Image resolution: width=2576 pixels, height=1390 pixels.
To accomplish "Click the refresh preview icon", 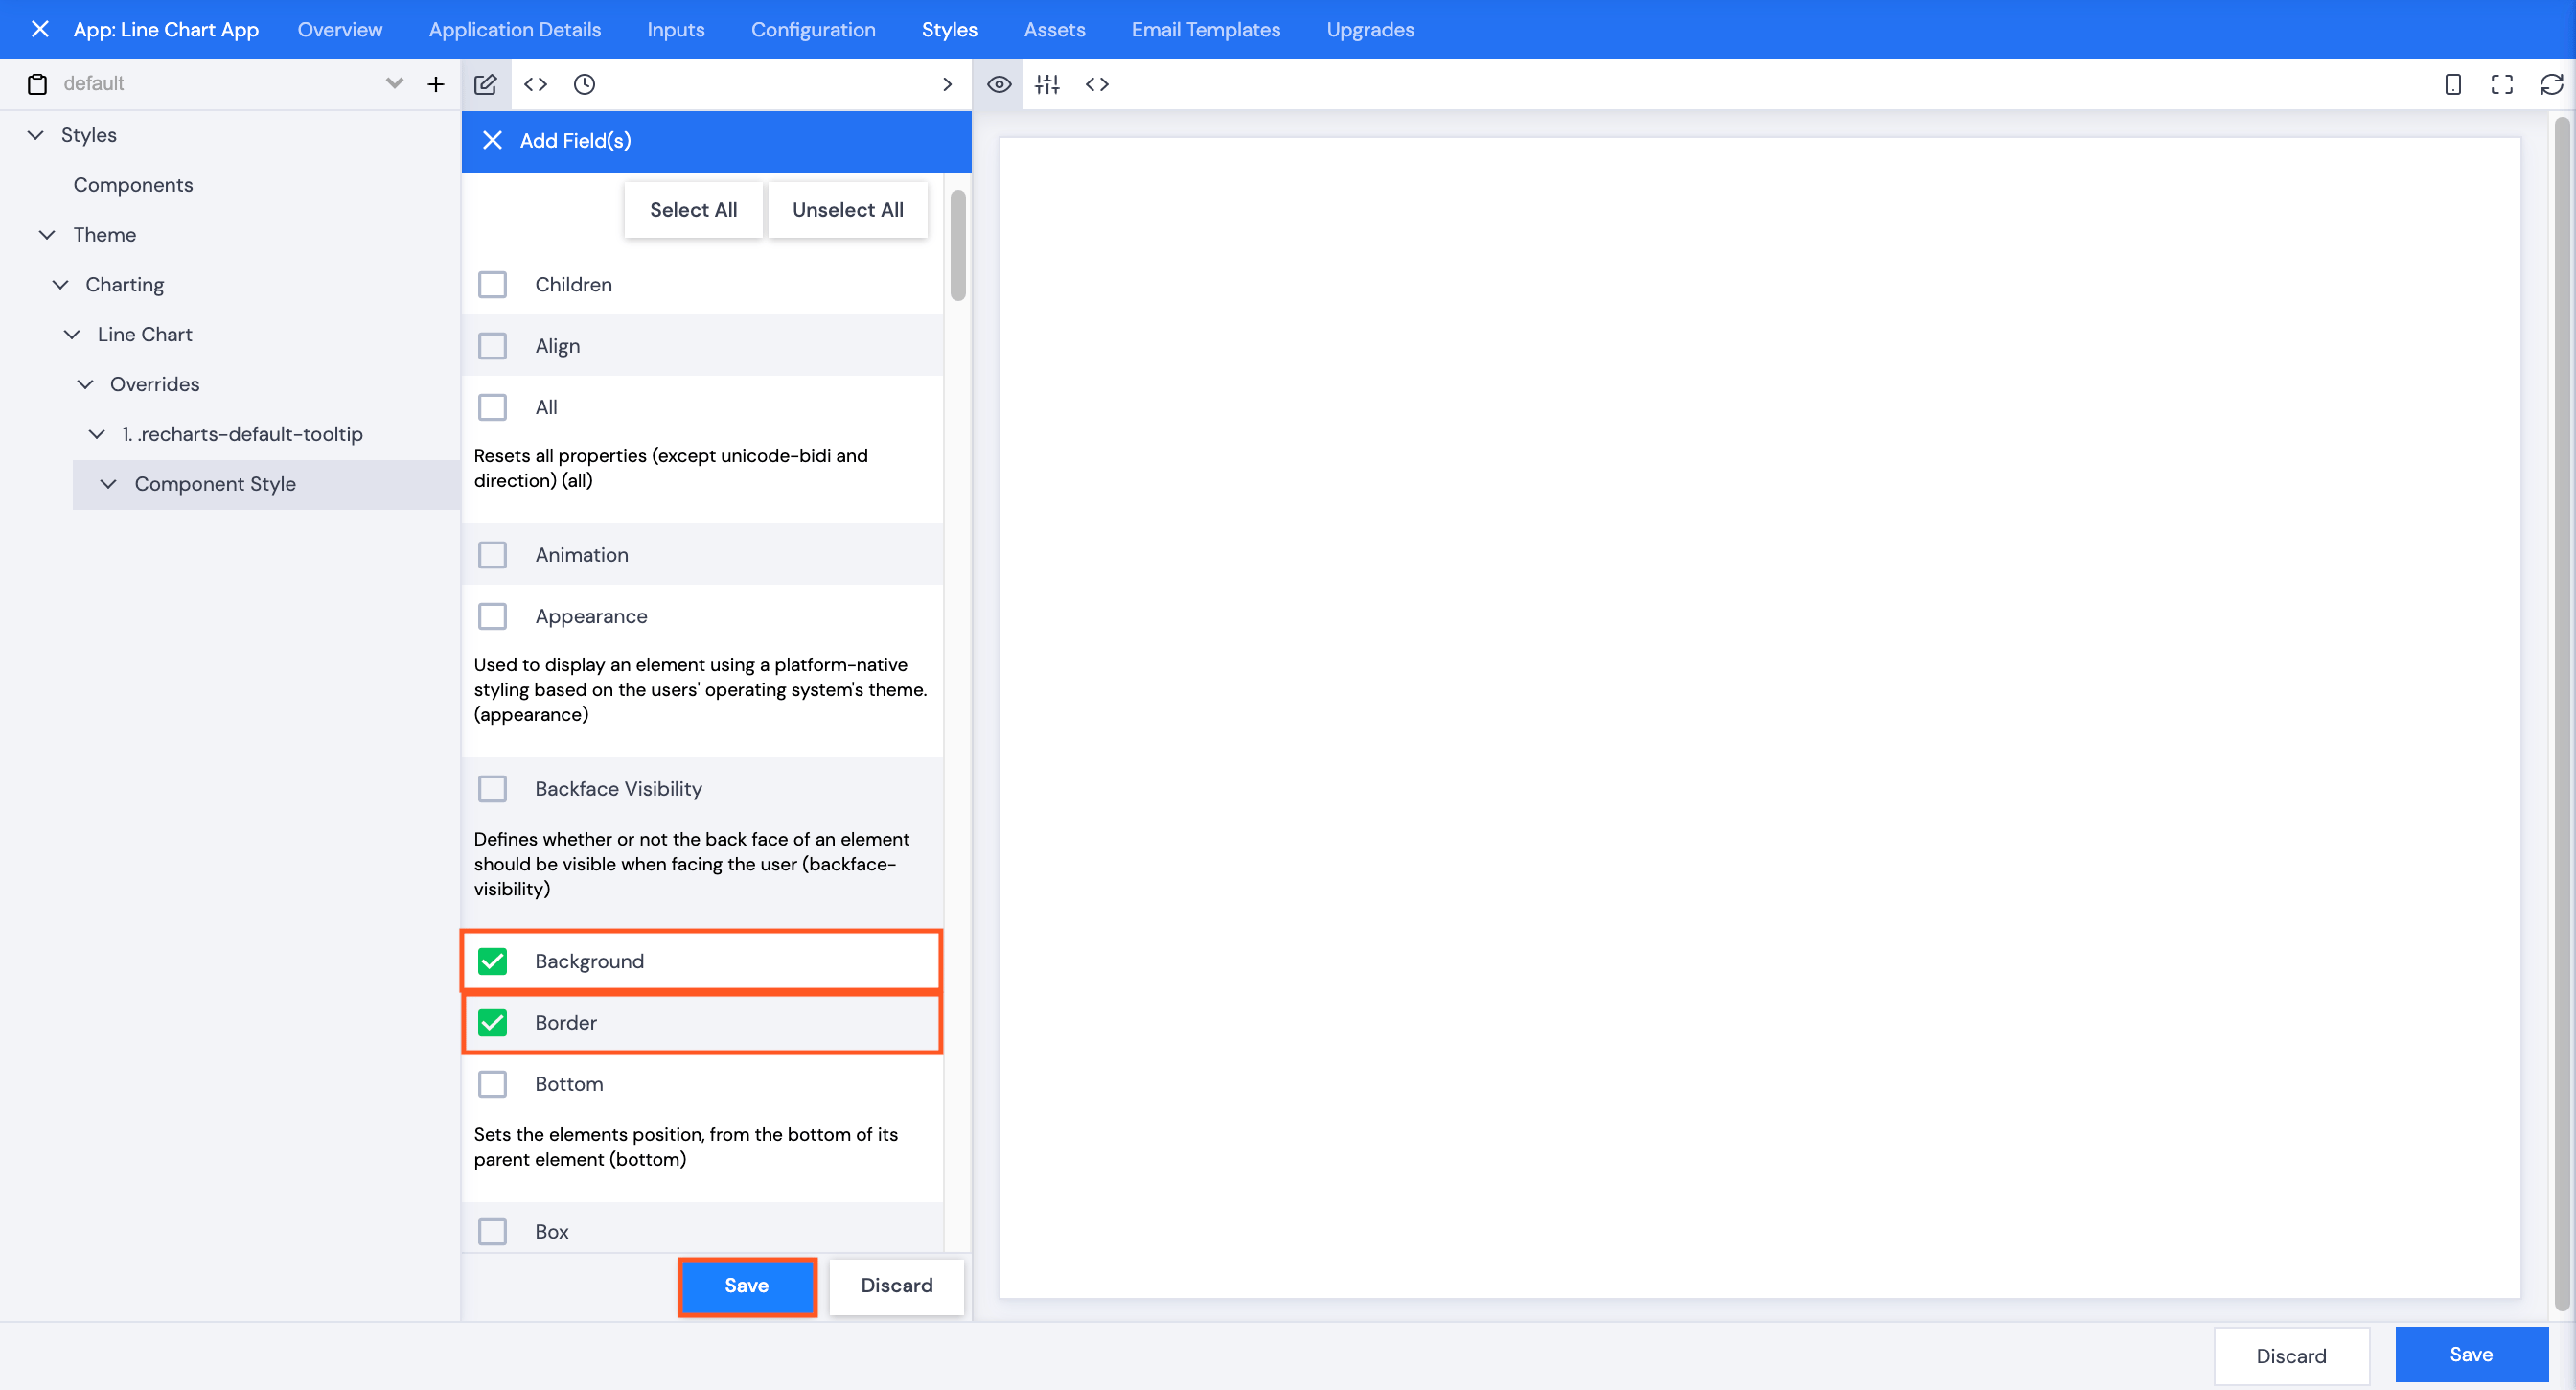I will point(2551,84).
